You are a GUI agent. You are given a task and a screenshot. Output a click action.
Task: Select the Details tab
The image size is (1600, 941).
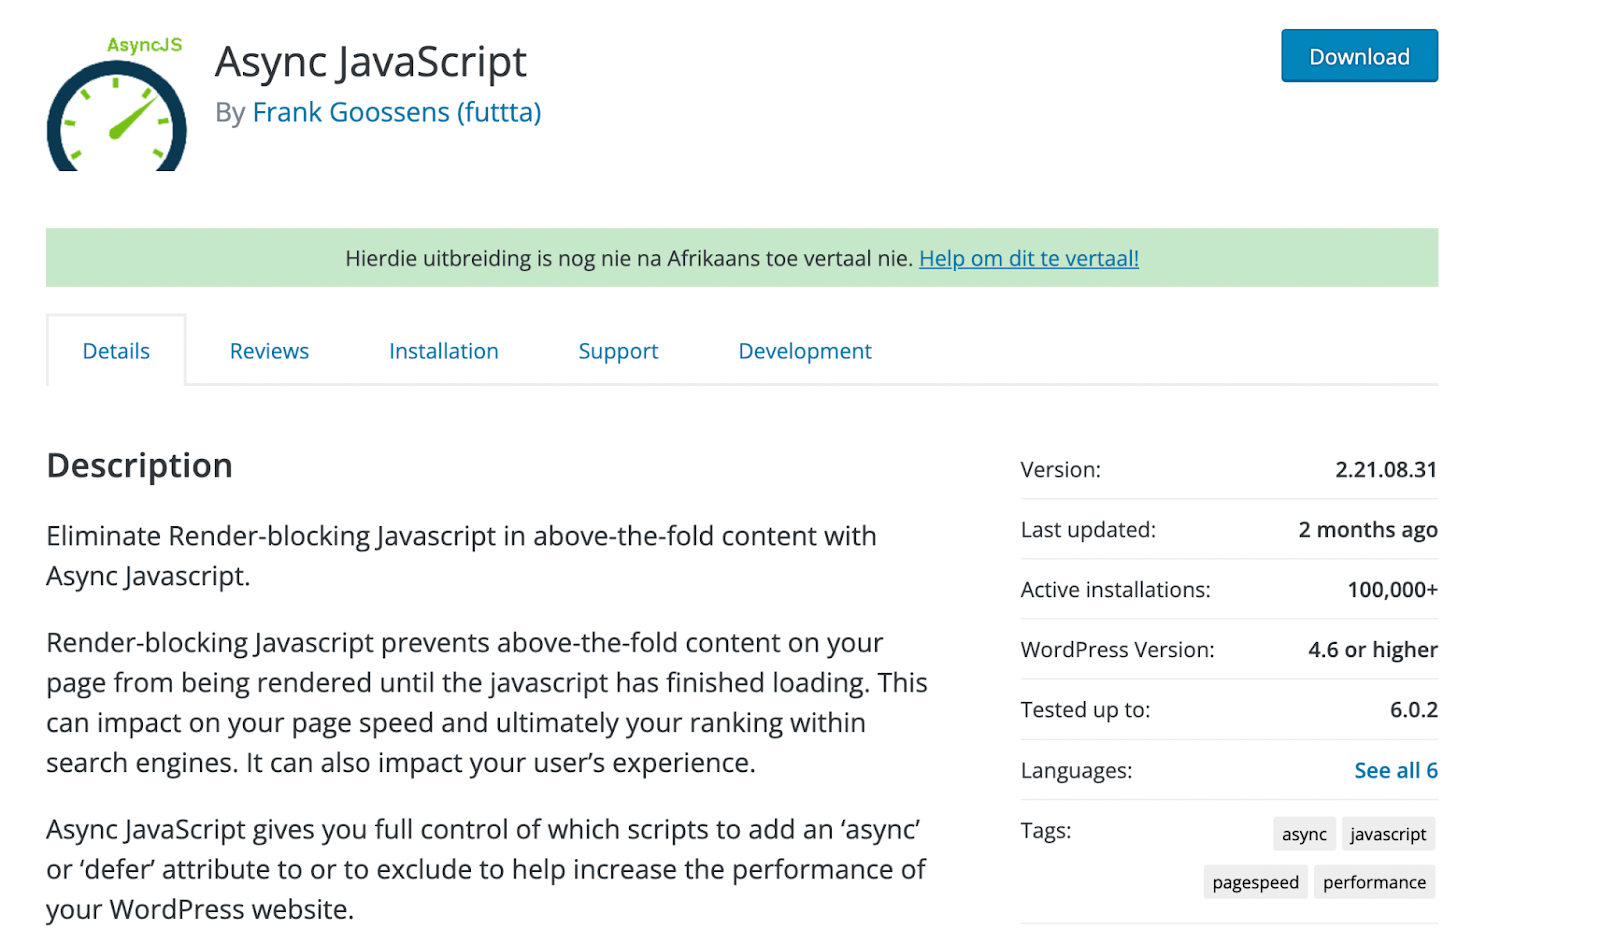coord(116,351)
